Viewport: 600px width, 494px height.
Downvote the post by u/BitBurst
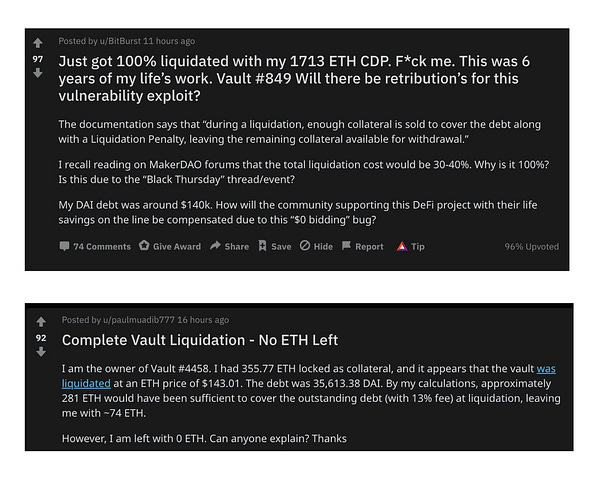[39, 73]
